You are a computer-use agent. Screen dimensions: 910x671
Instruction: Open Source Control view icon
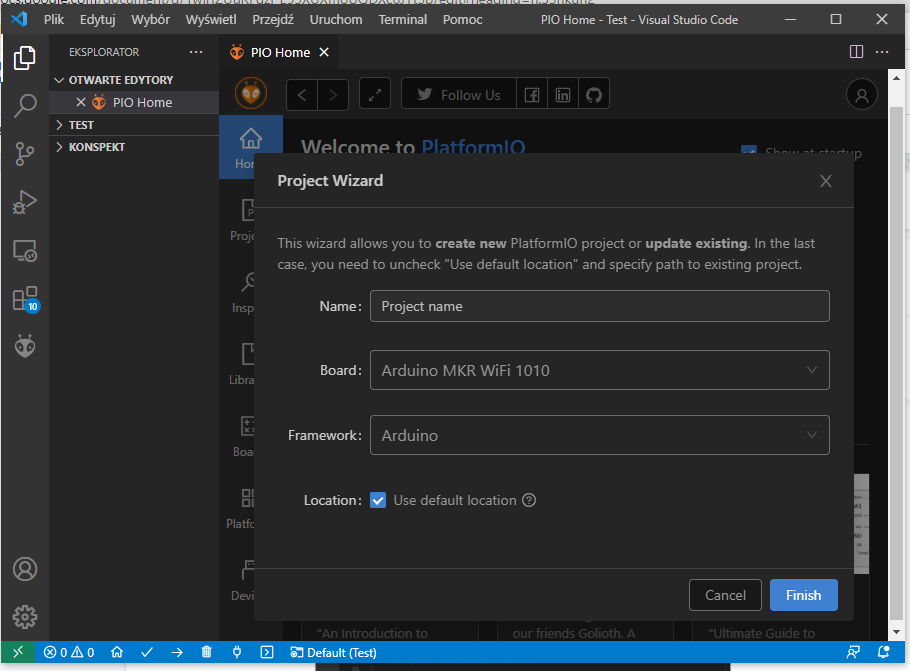click(24, 154)
